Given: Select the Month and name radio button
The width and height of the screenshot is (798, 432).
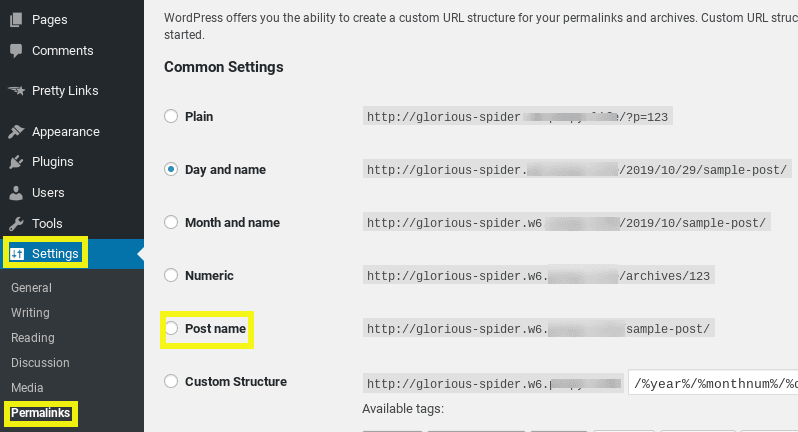Looking at the screenshot, I should click(171, 222).
